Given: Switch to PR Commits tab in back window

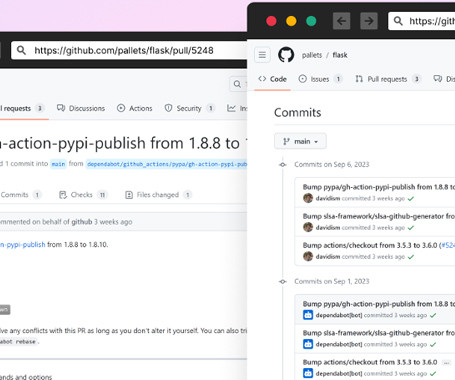Looking at the screenshot, I should coord(21,195).
